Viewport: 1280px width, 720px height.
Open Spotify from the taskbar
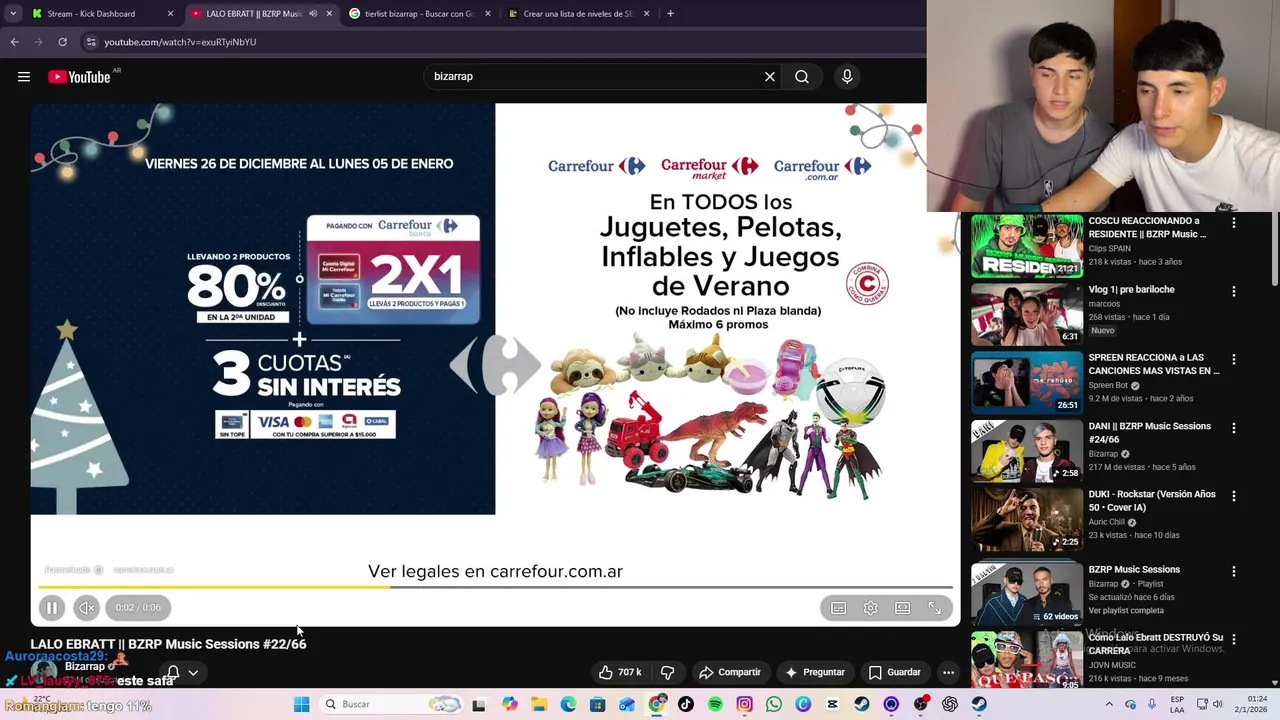[715, 705]
